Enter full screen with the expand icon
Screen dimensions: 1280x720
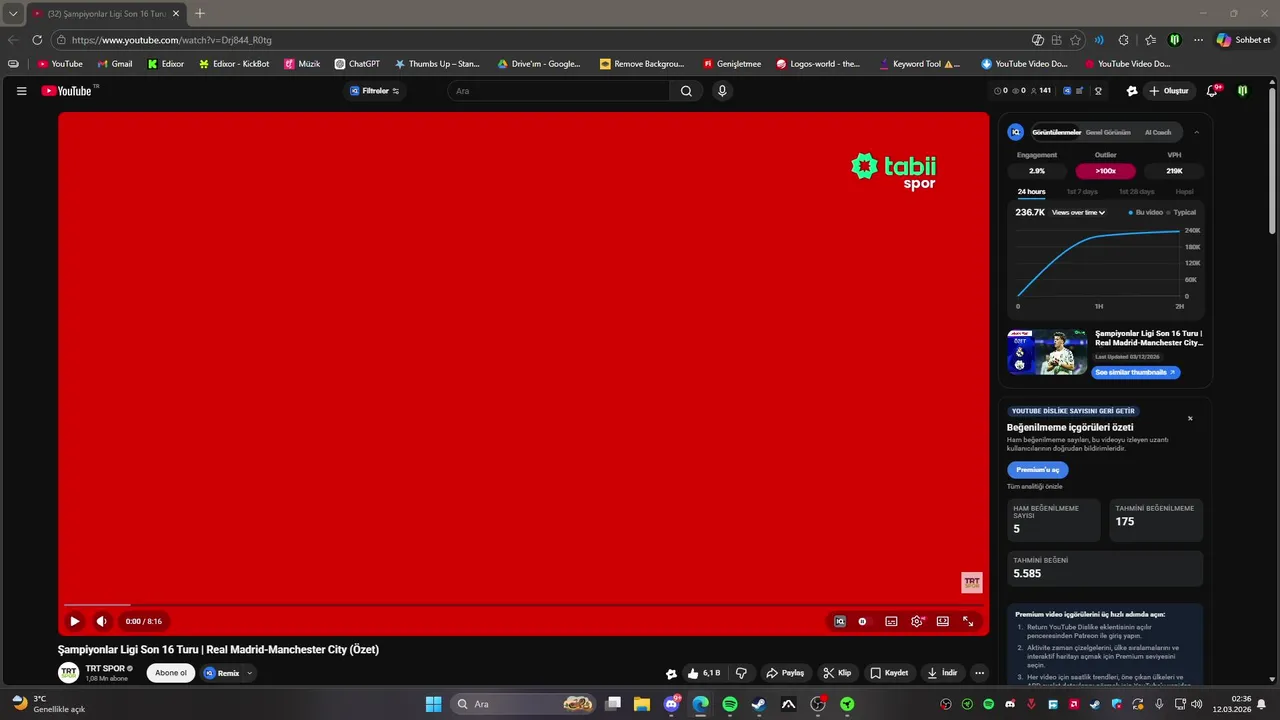[x=968, y=621]
